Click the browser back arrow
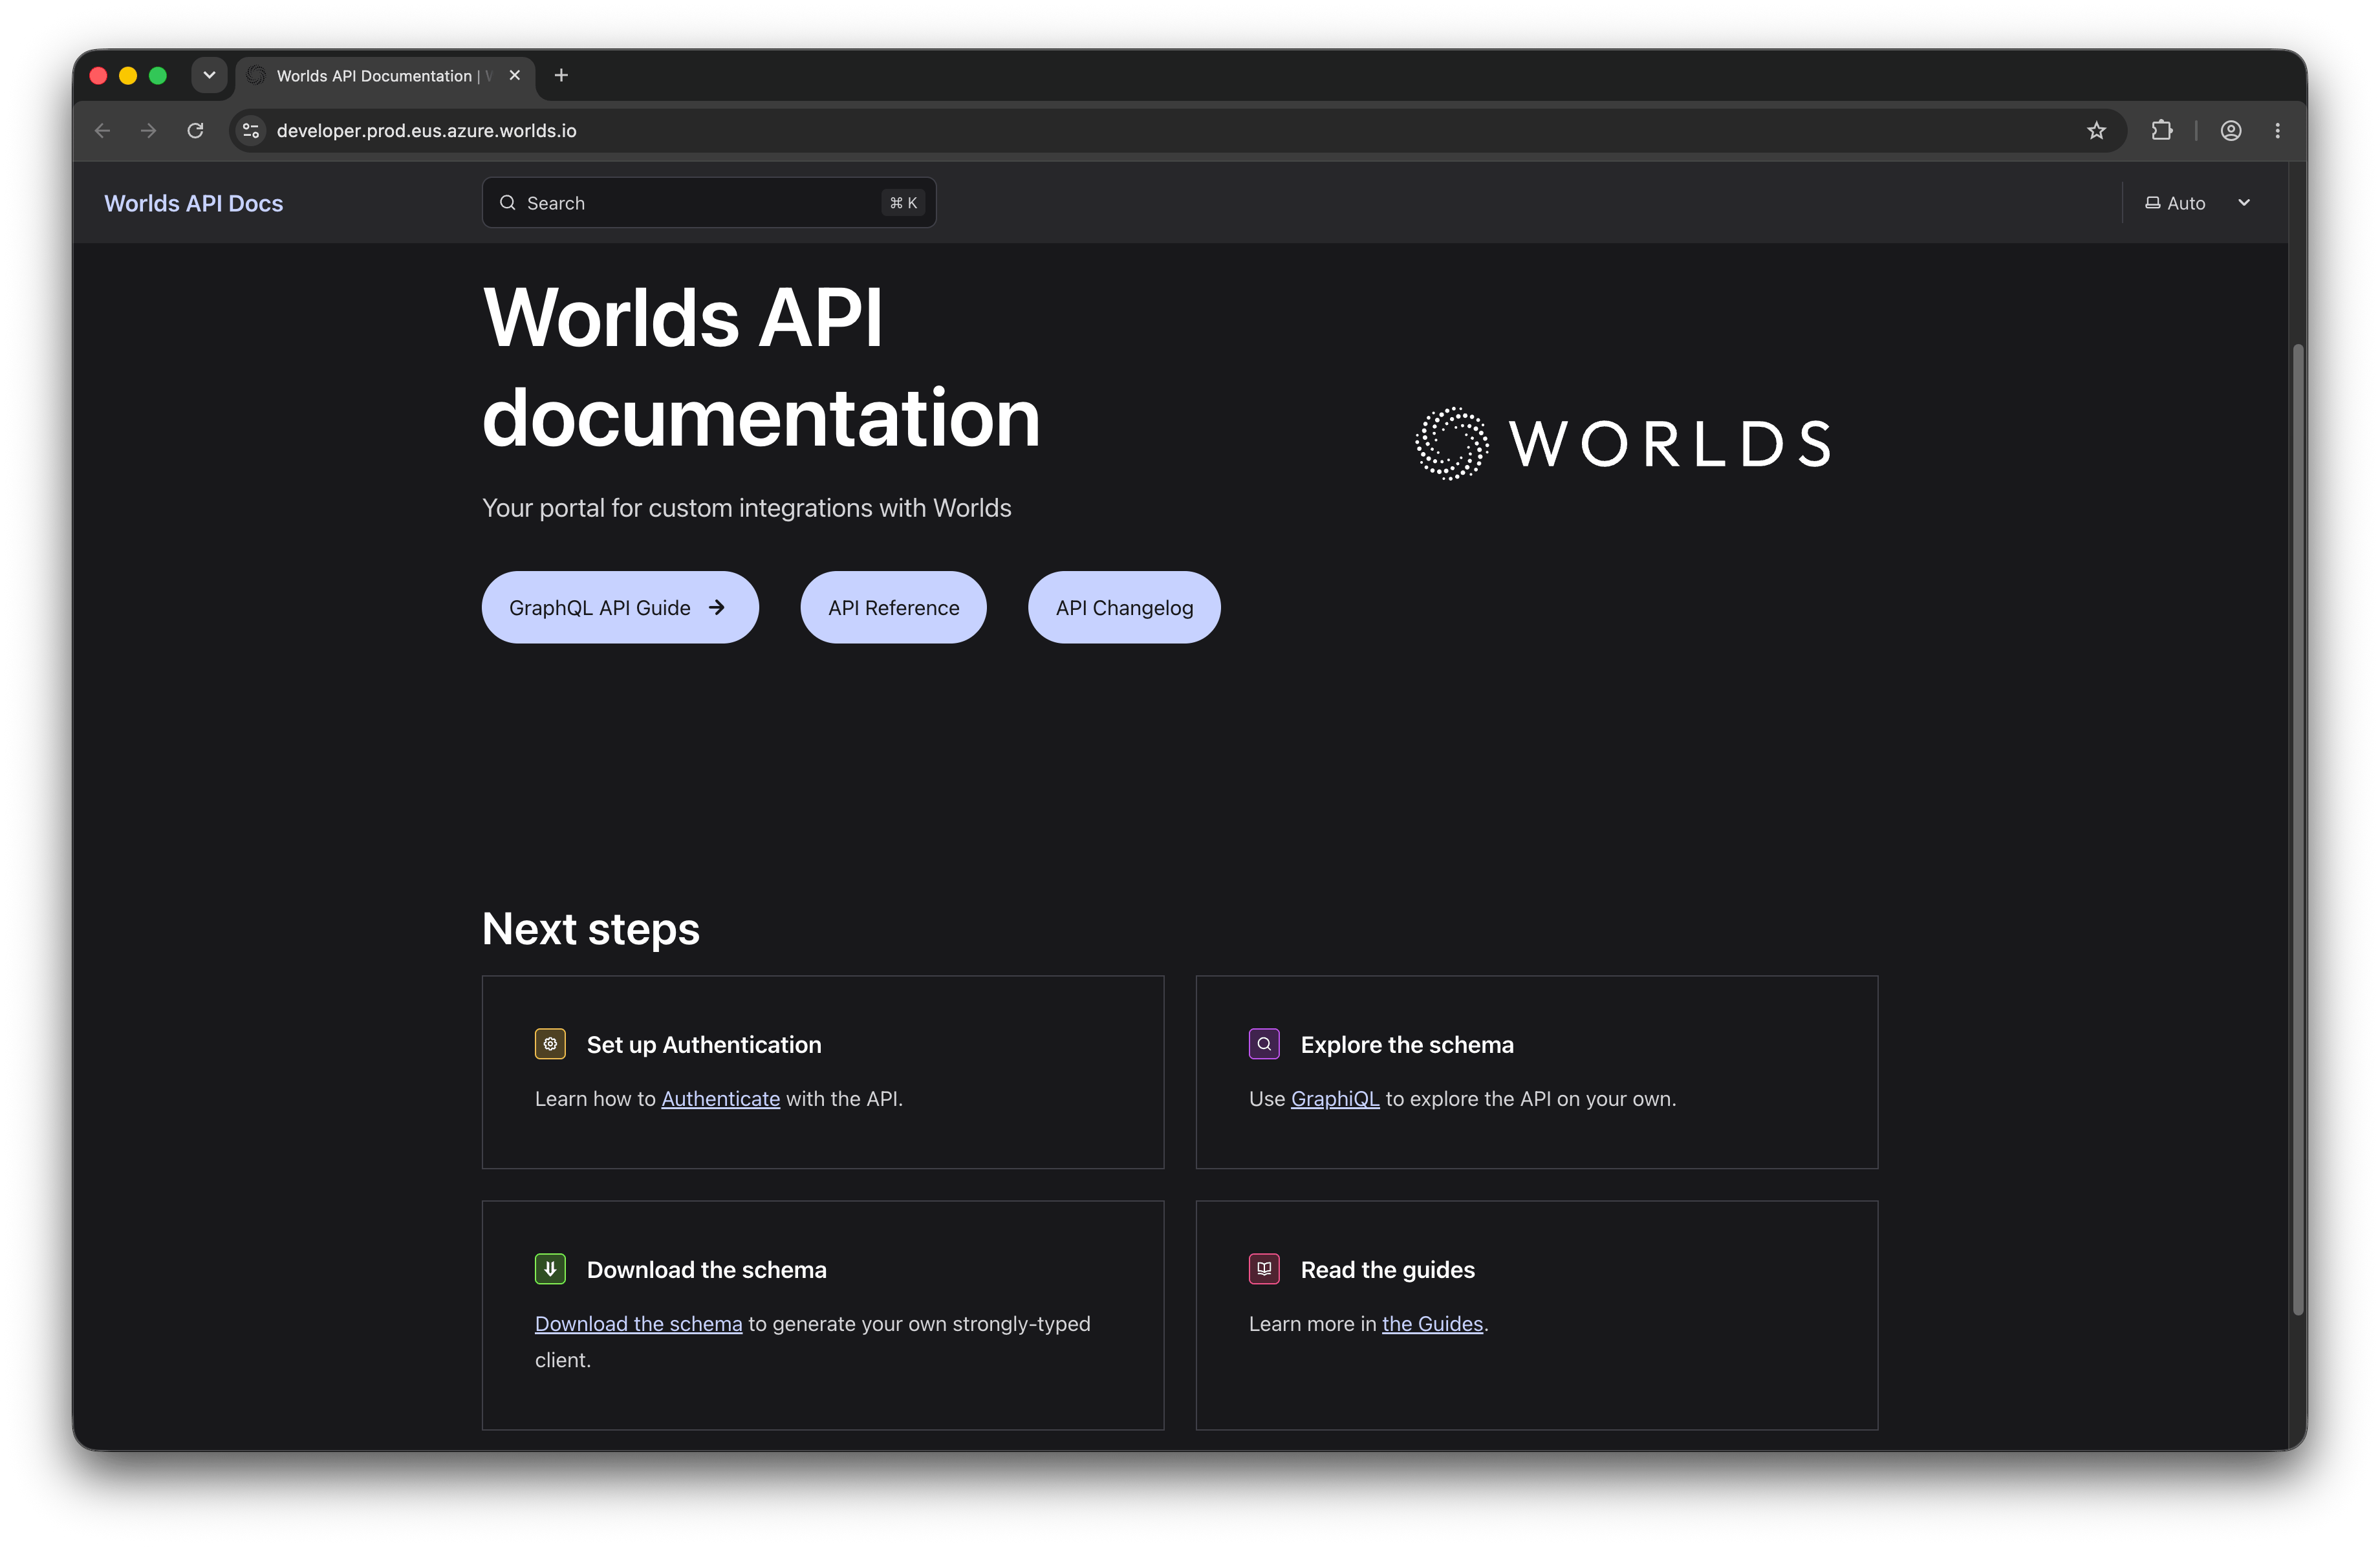 (x=102, y=131)
